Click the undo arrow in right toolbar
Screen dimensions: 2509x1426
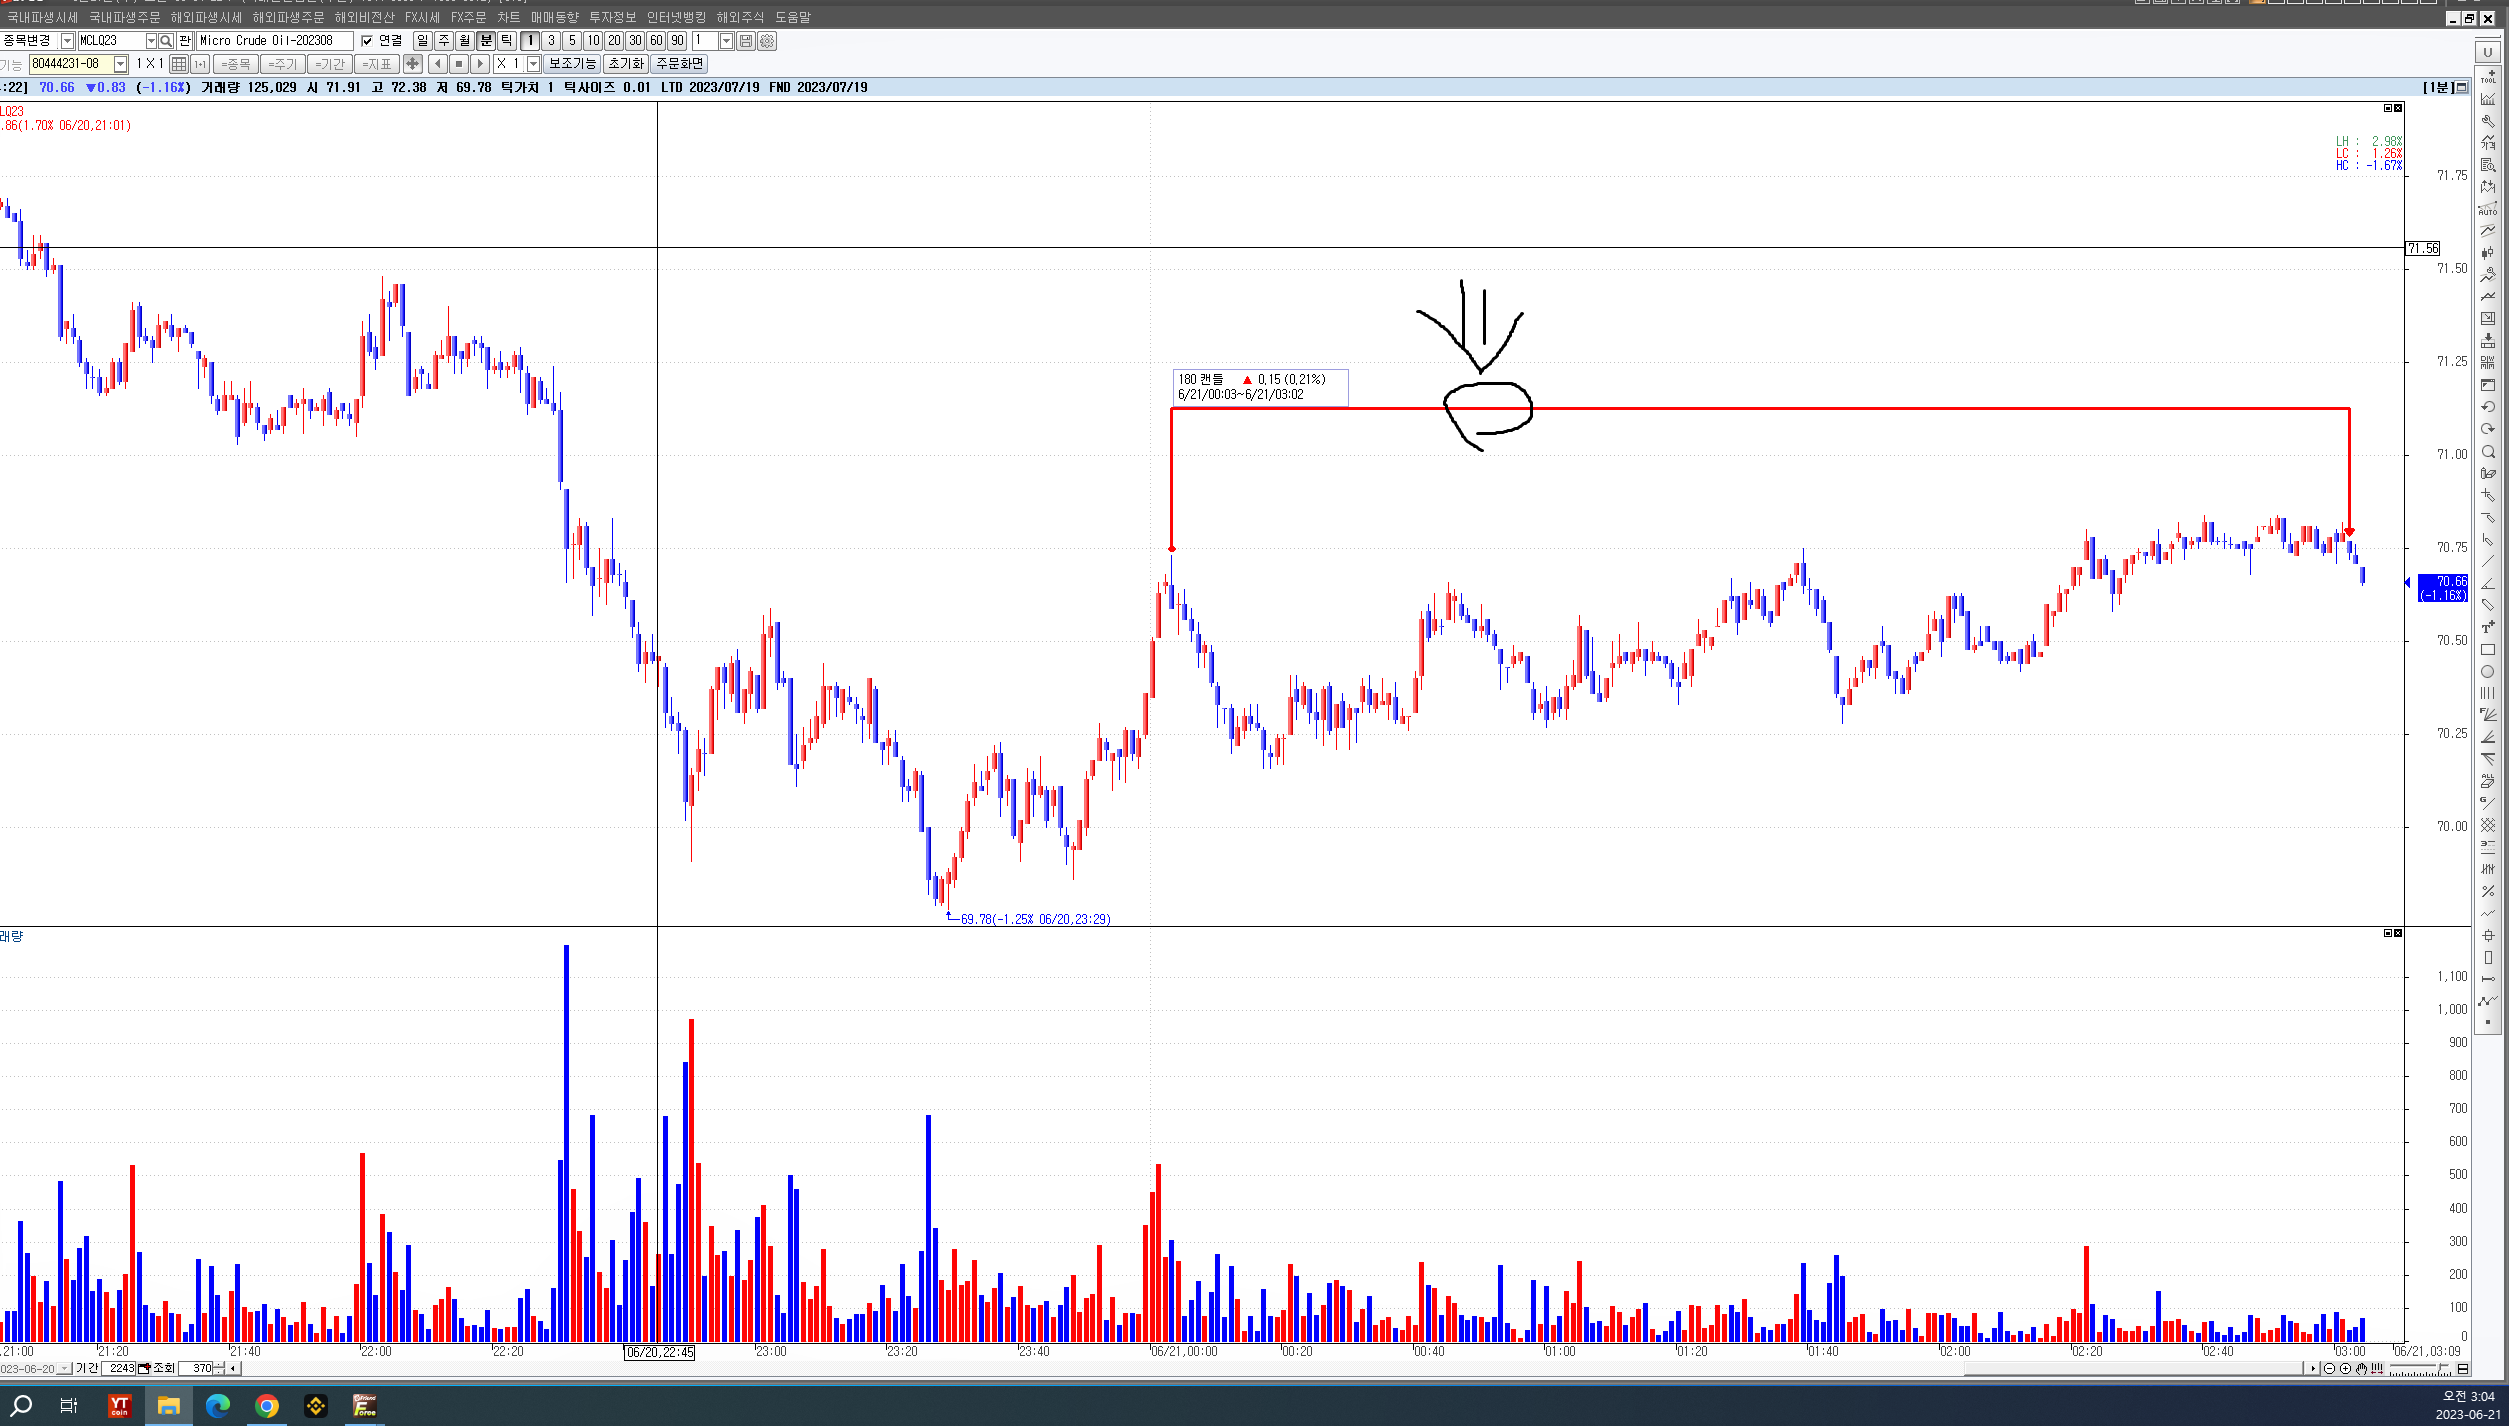(2487, 407)
